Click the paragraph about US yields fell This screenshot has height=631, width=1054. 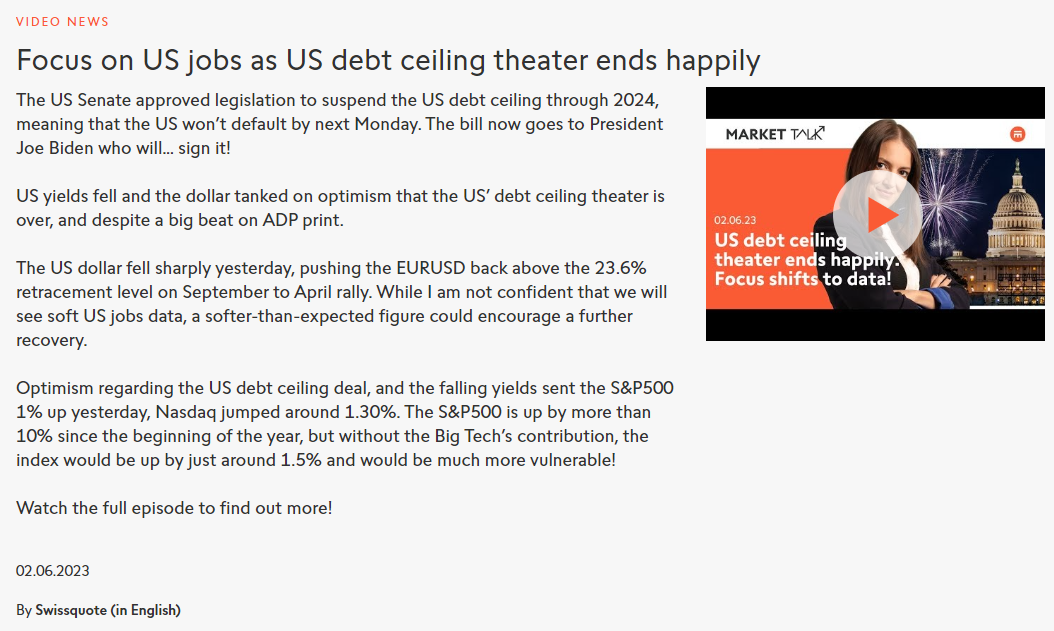340,208
